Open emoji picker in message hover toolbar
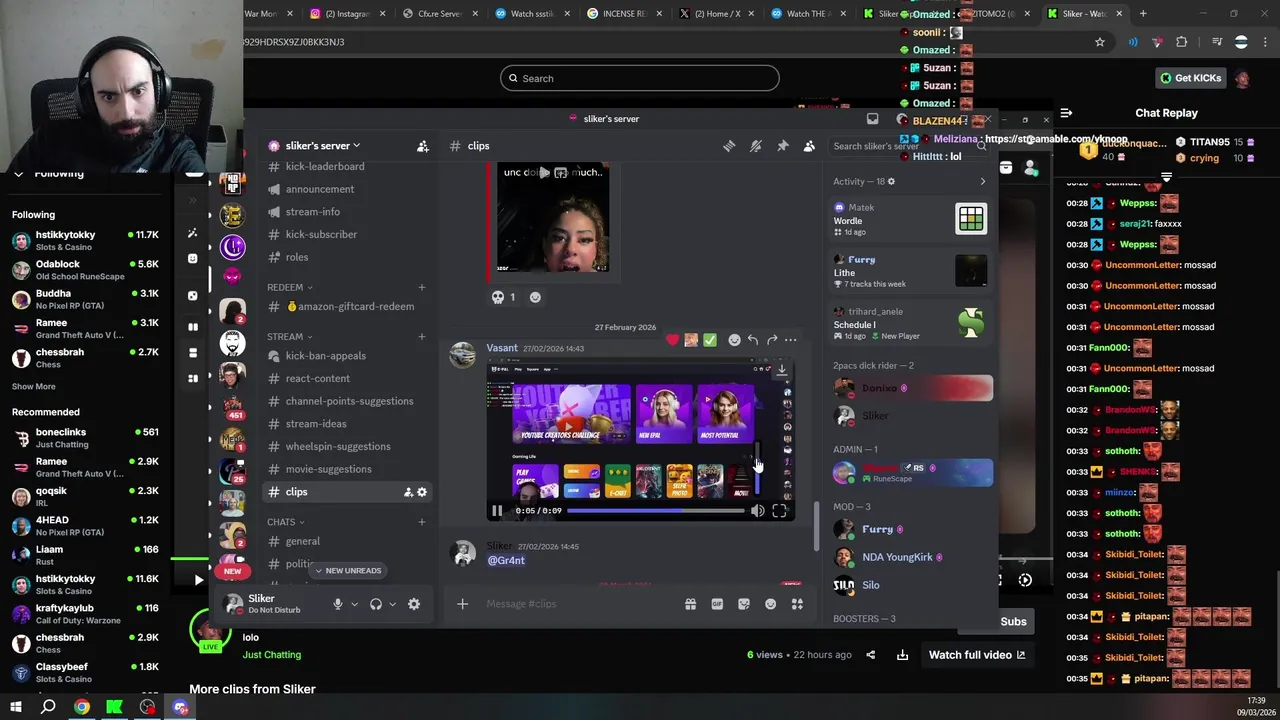1280x720 pixels. pos(734,340)
